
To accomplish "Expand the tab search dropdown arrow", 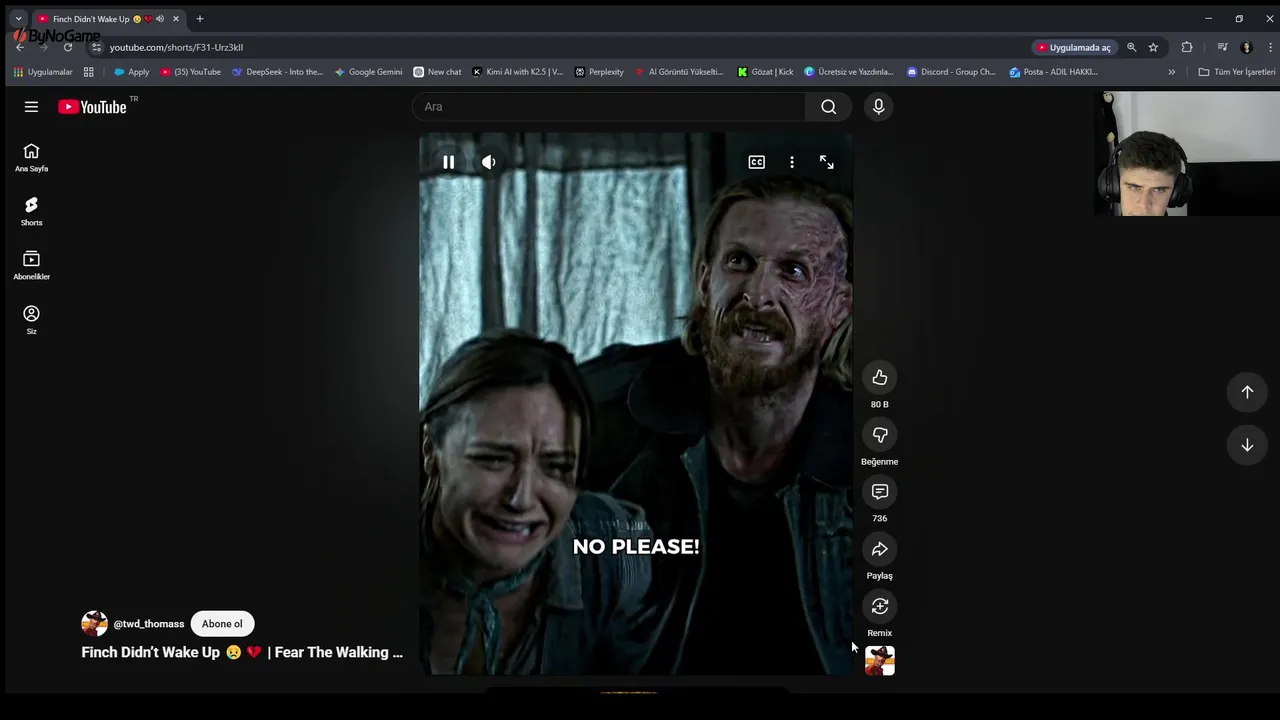I will coord(18,18).
